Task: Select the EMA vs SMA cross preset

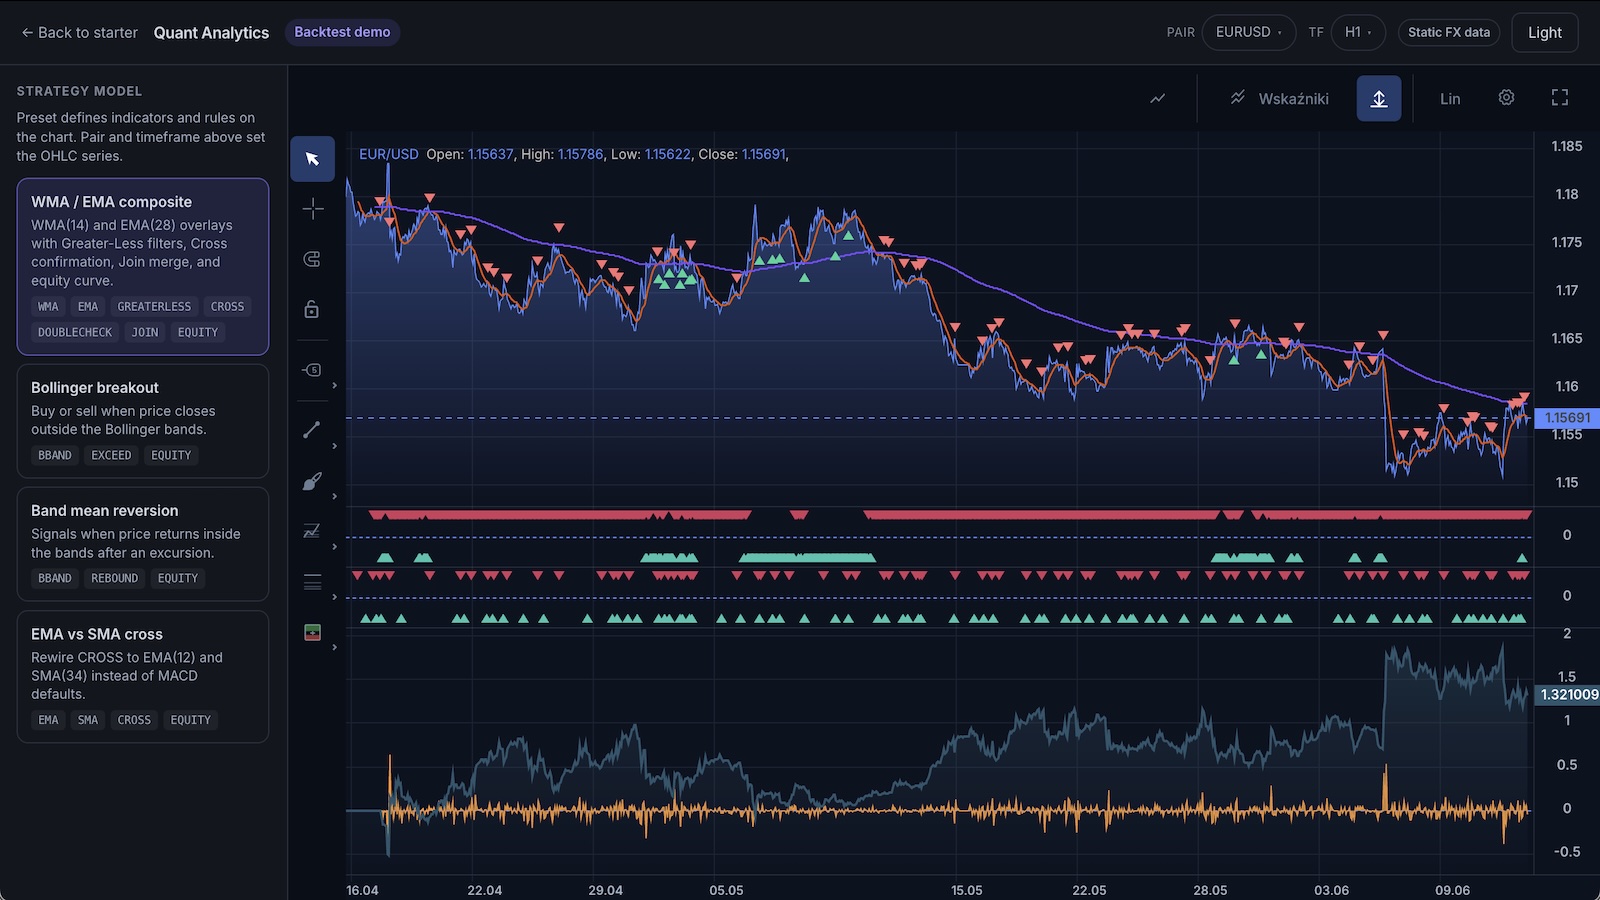Action: pyautogui.click(x=143, y=677)
